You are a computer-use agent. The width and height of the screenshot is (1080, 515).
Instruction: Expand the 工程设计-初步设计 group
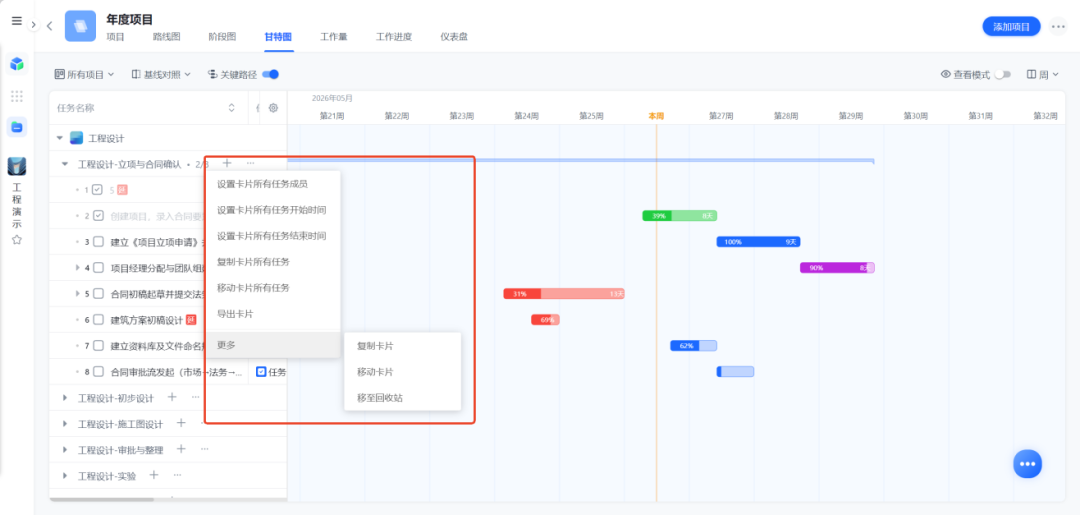[x=65, y=397]
